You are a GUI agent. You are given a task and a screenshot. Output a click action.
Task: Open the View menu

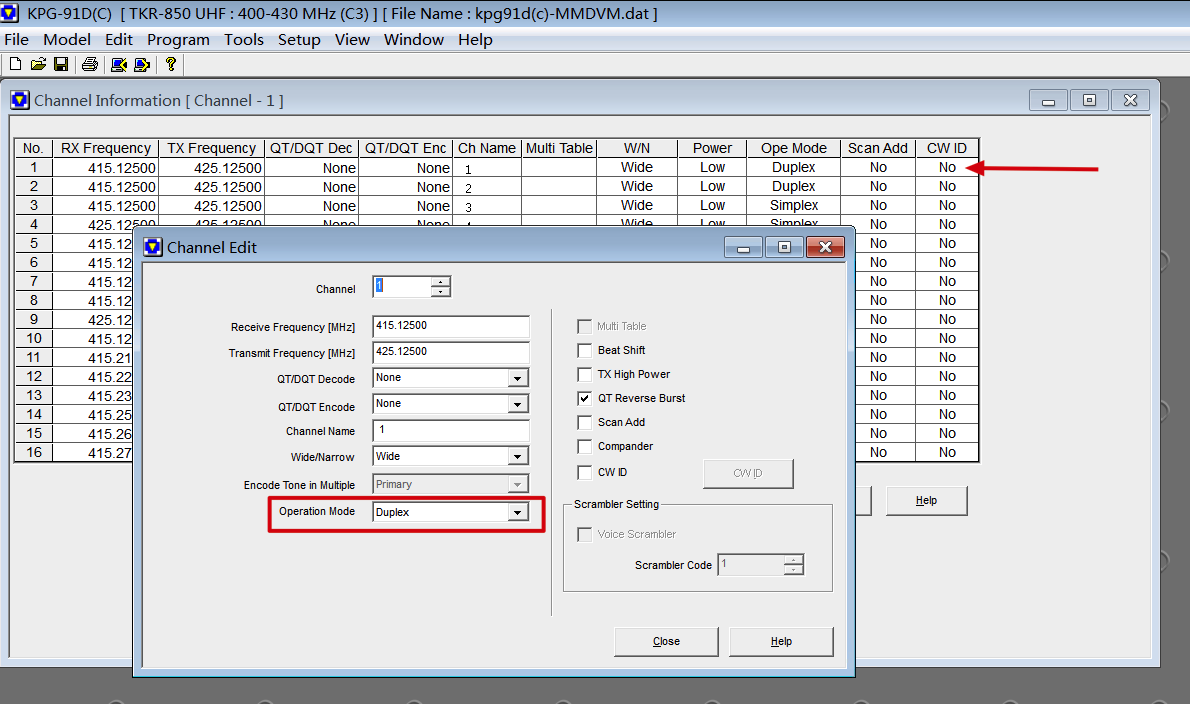click(x=352, y=39)
